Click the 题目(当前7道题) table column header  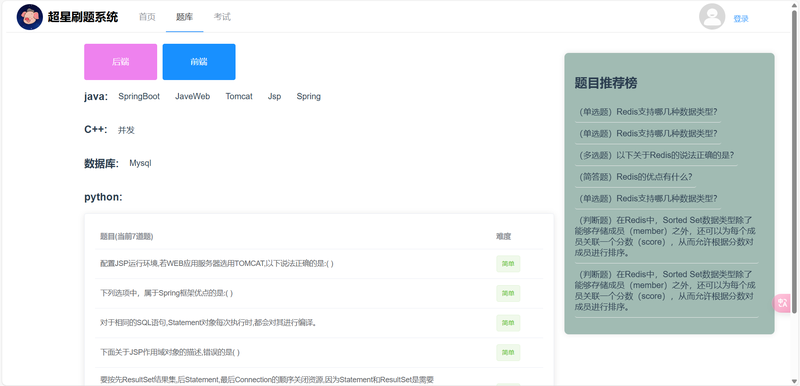point(127,237)
